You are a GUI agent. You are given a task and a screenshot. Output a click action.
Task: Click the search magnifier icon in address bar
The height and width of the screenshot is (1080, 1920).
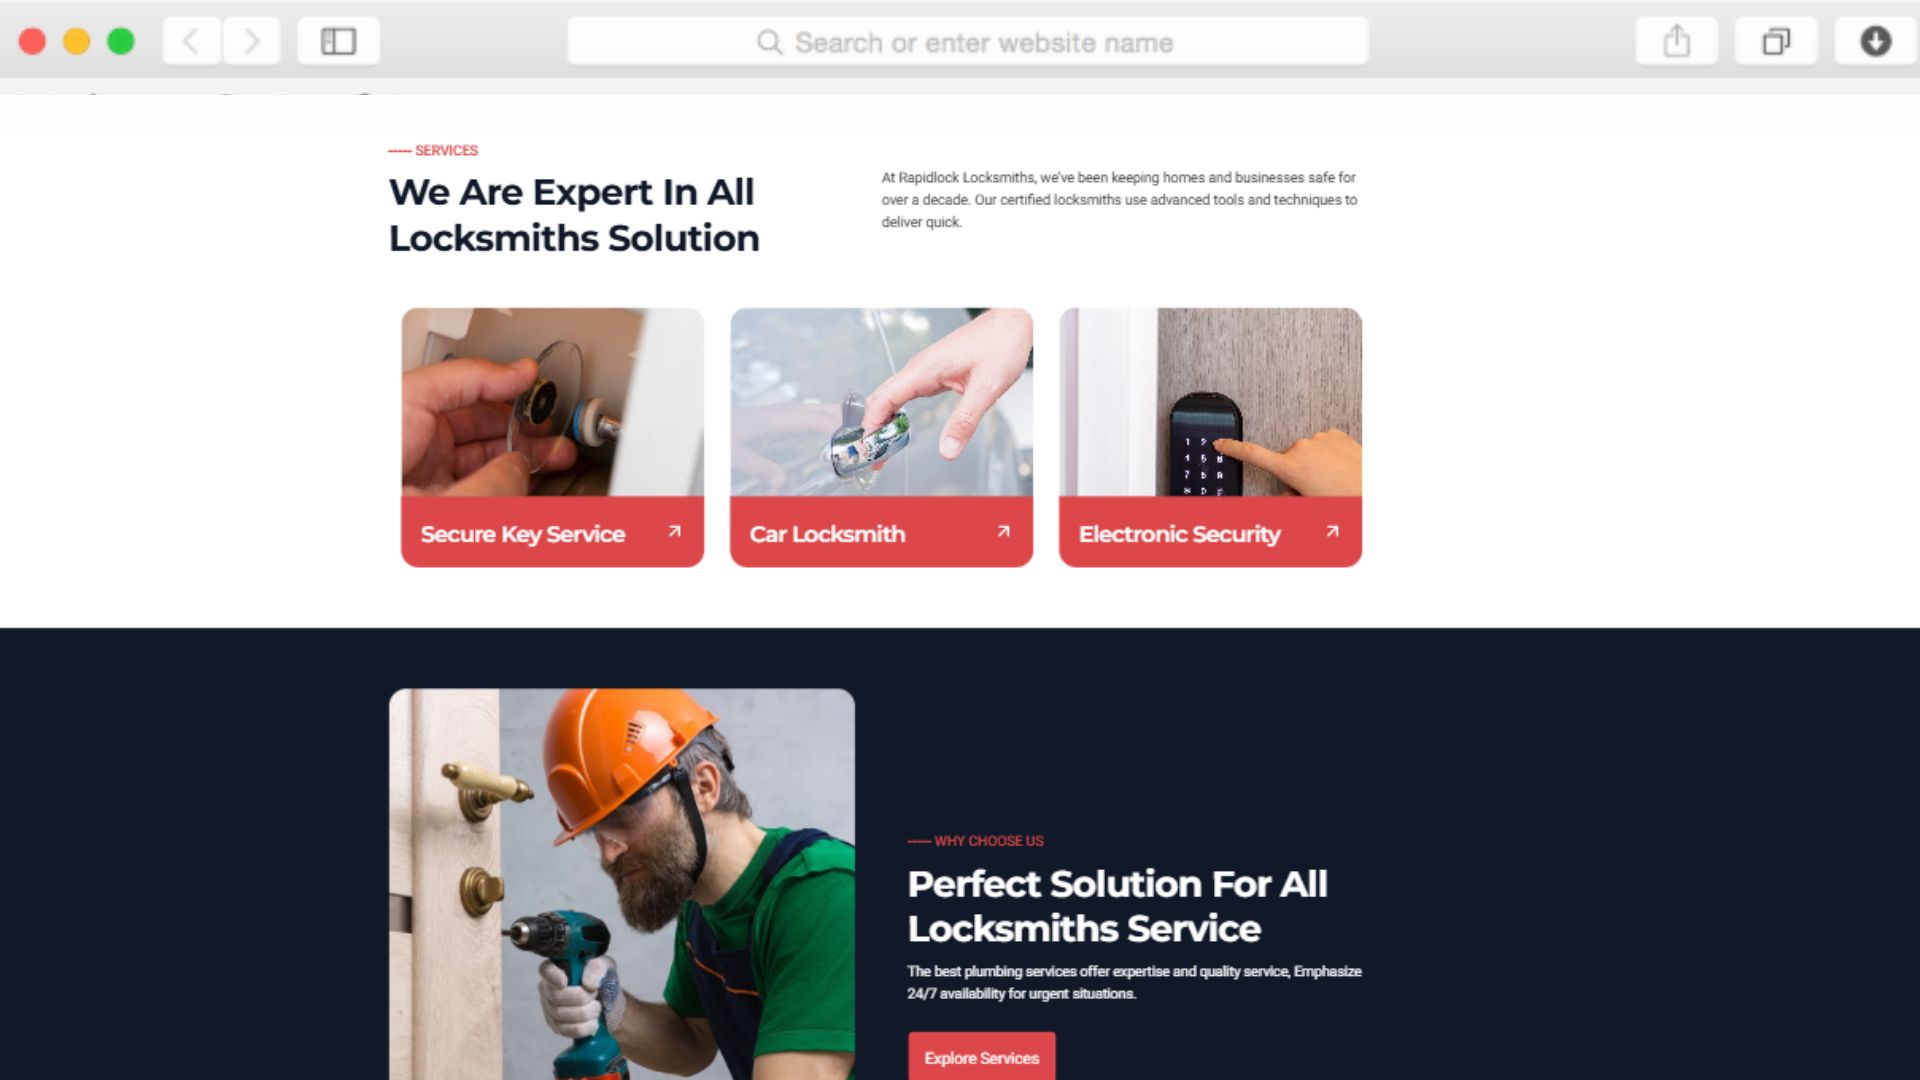coord(769,42)
